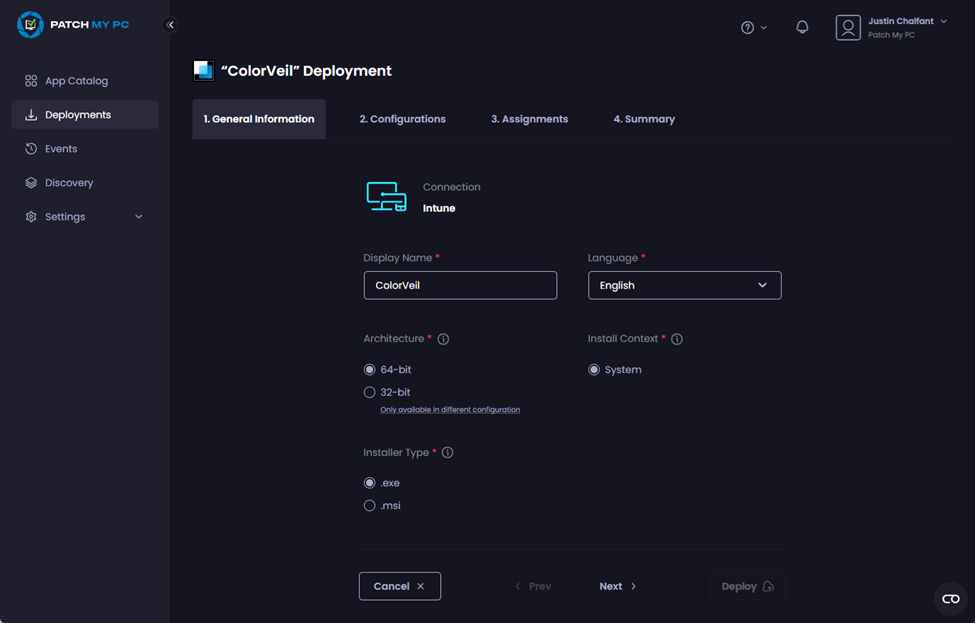Click inside the Display Name field

[460, 285]
